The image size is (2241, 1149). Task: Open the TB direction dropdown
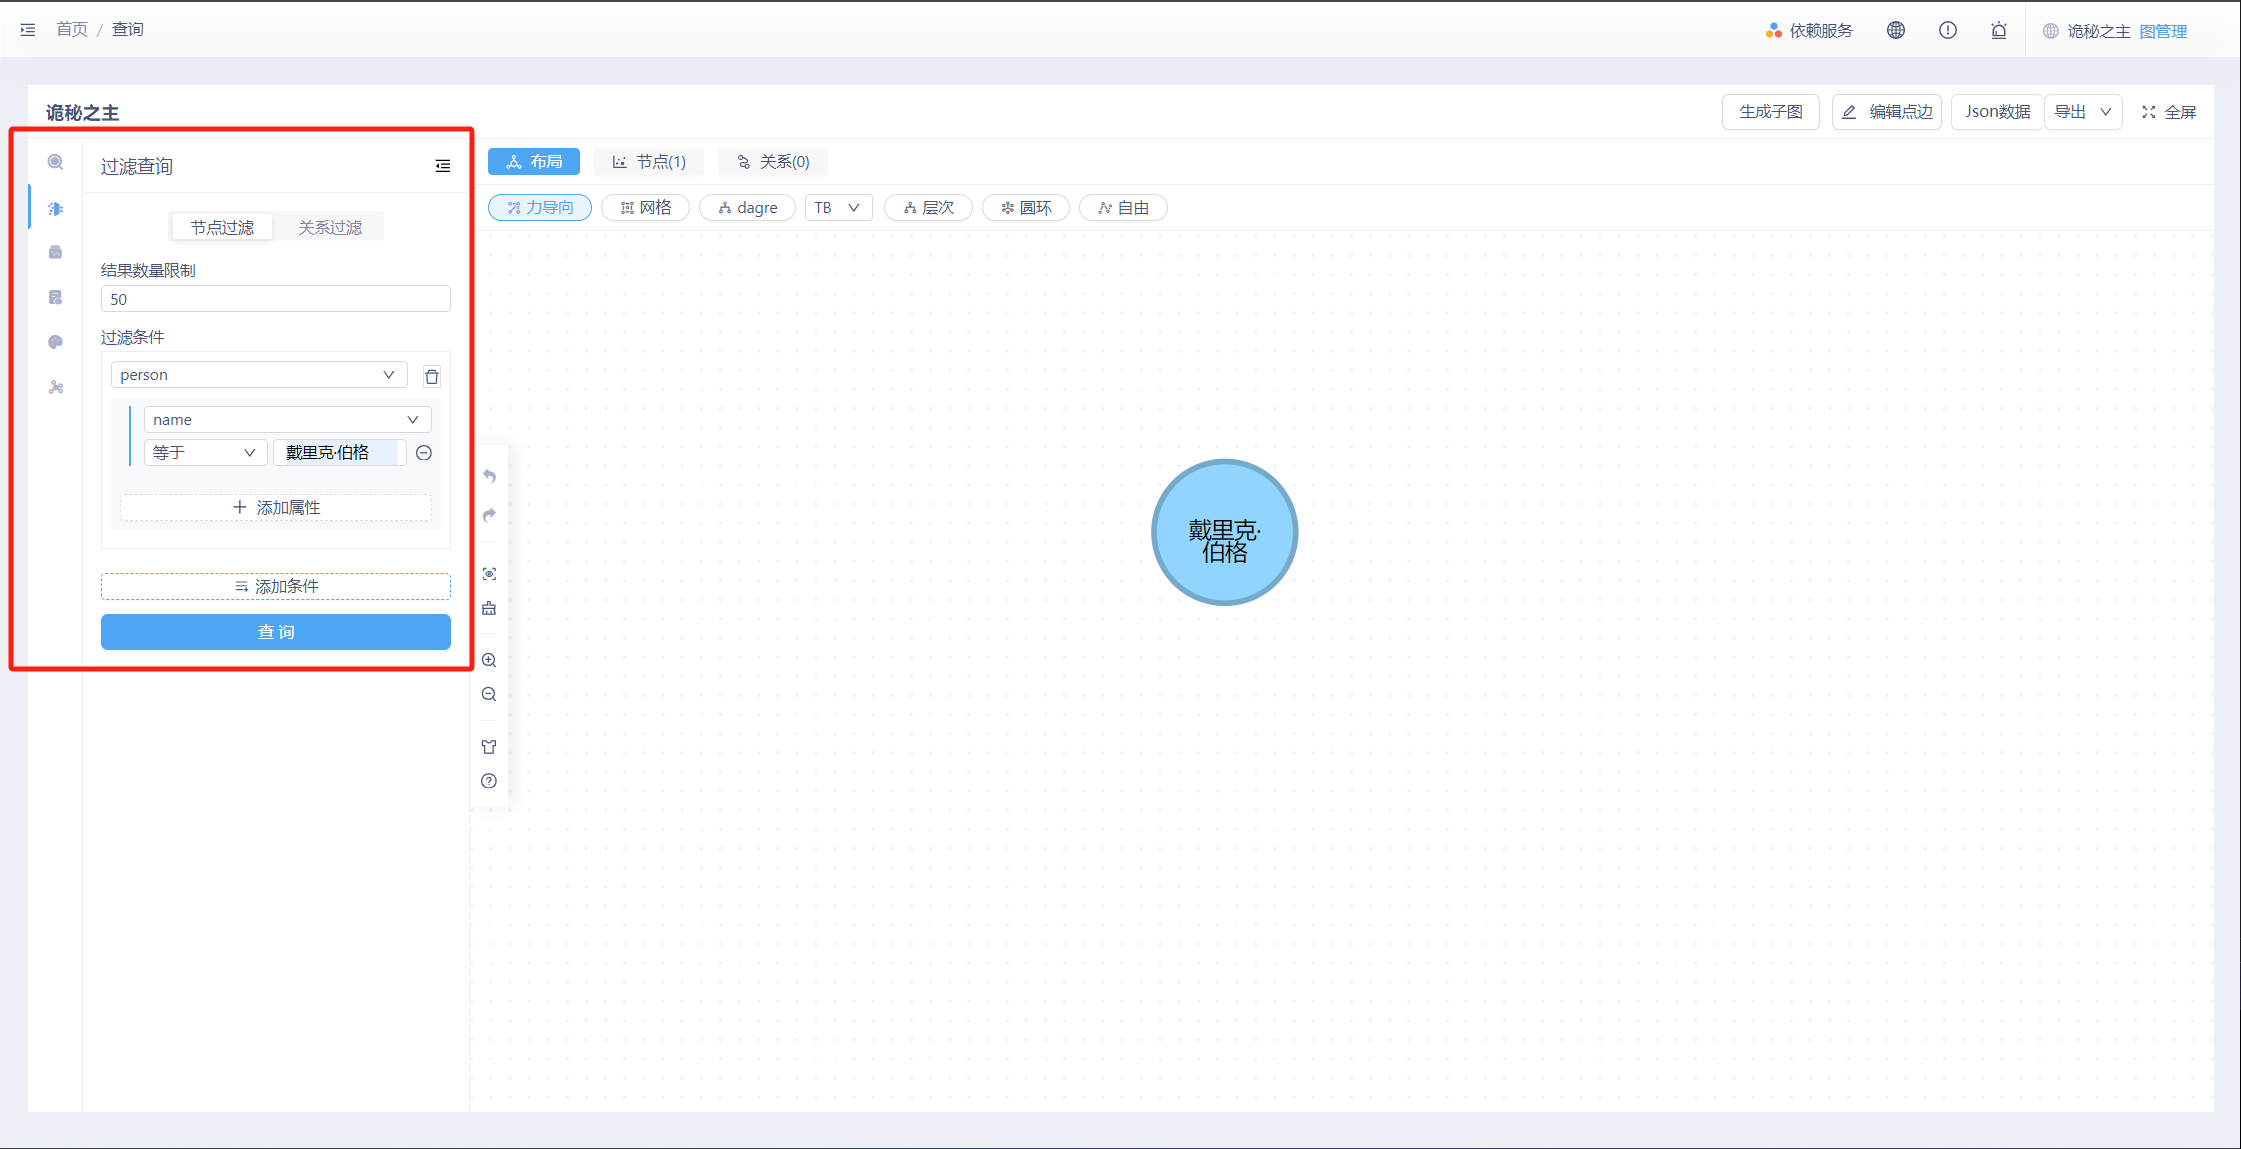[838, 207]
